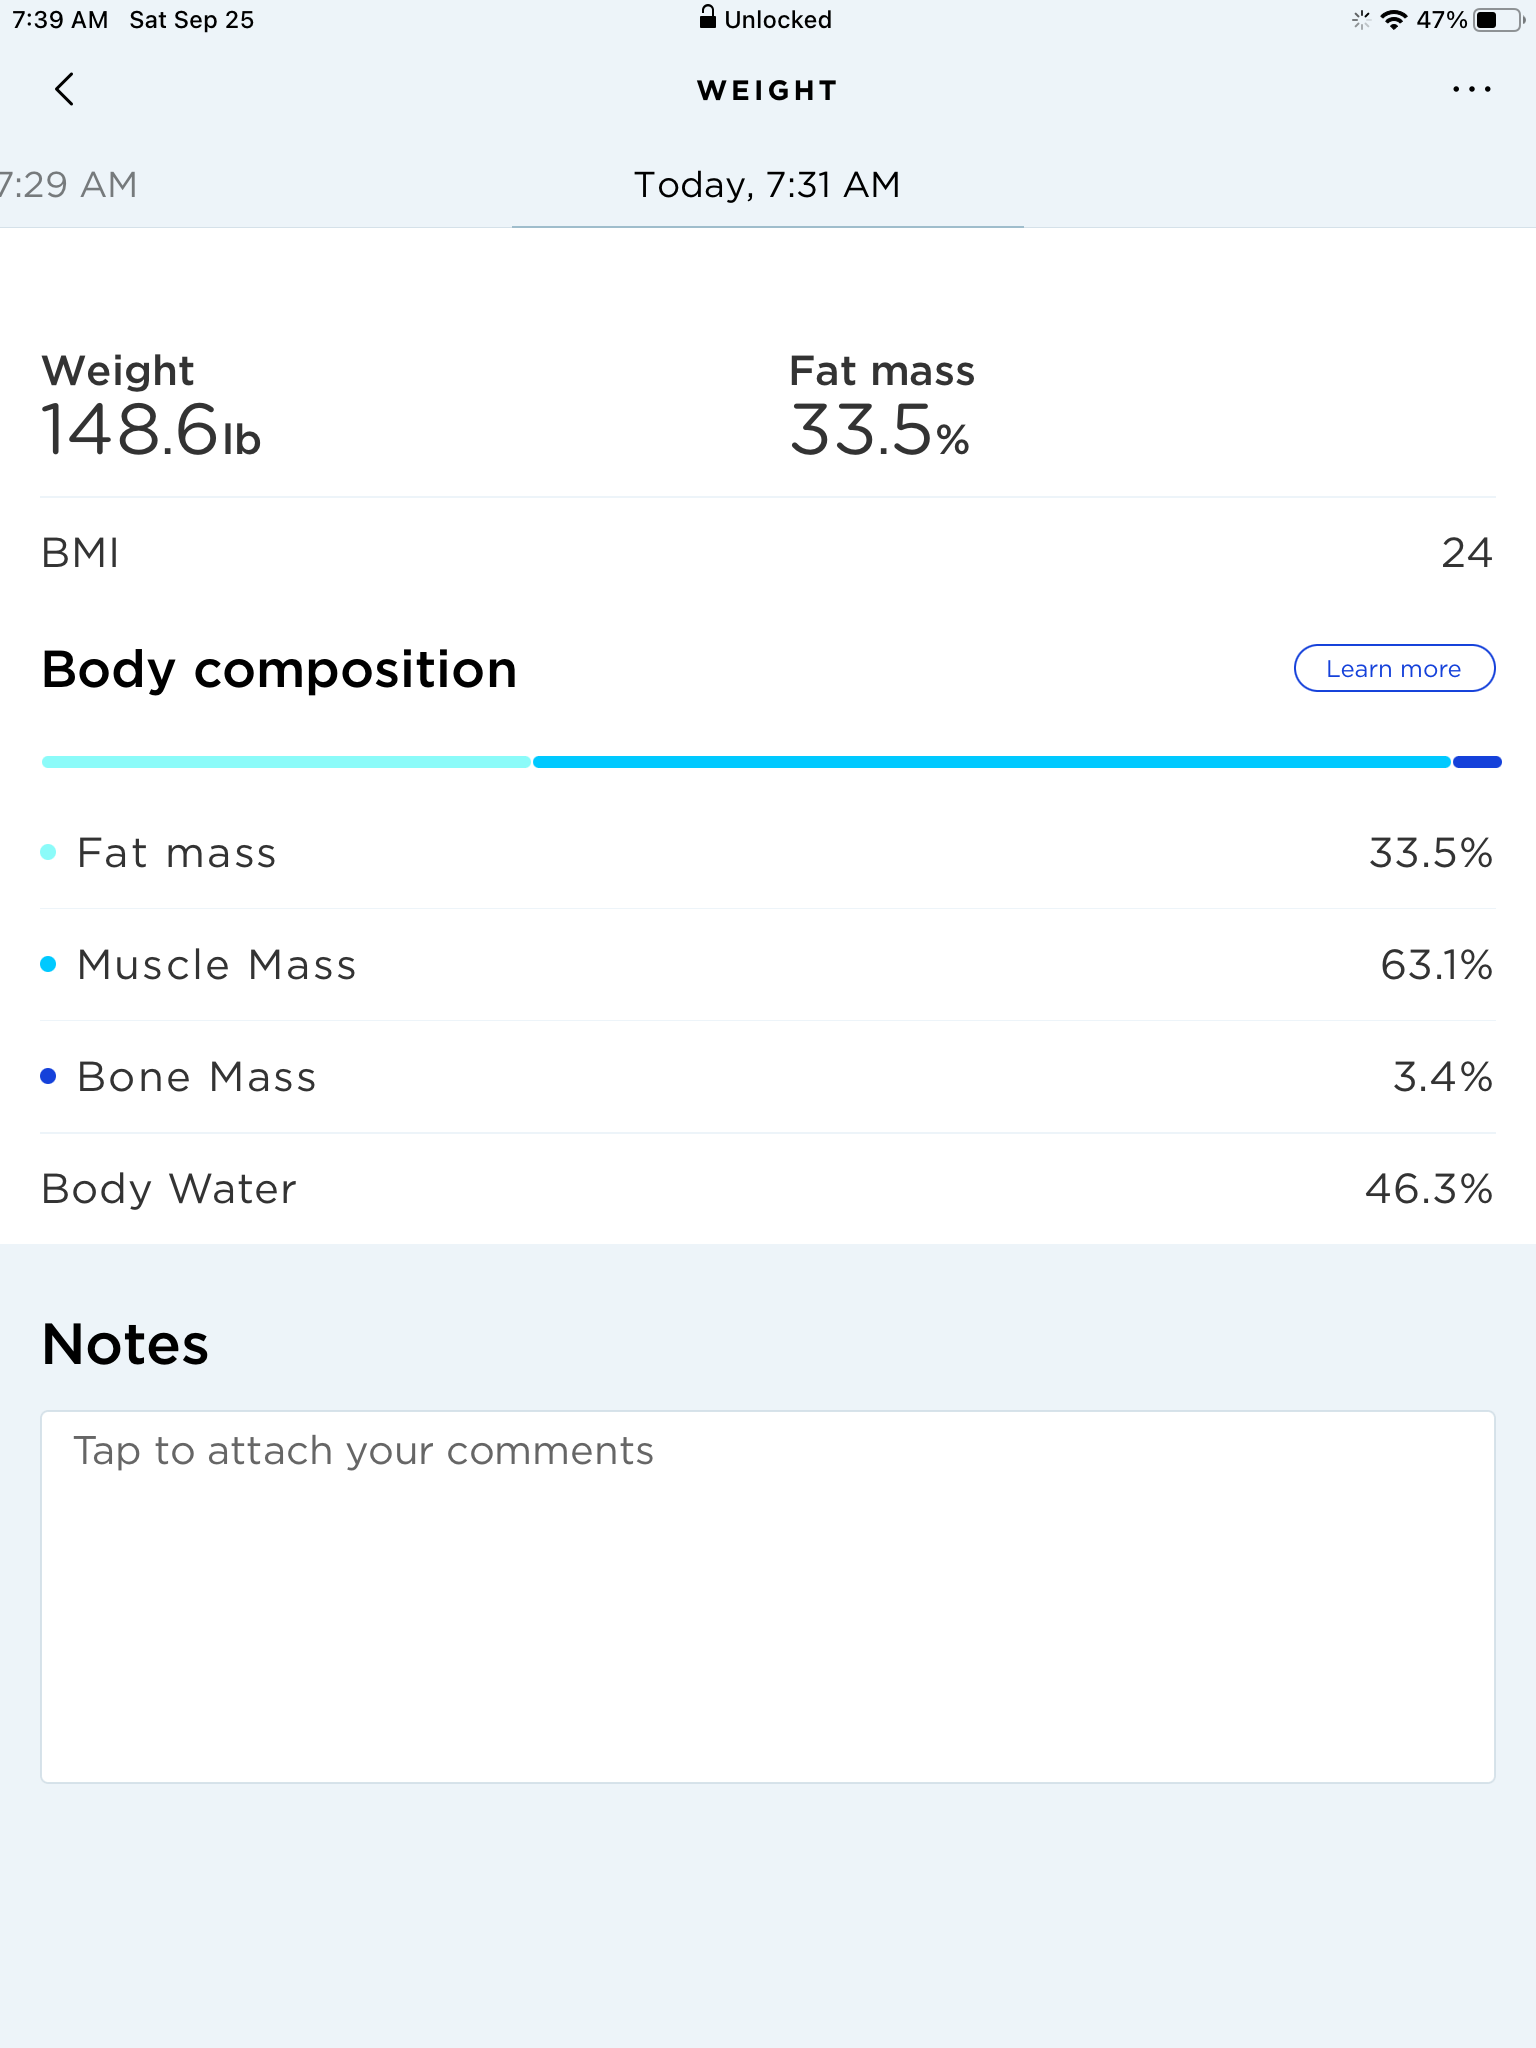Tap the battery indicator icon
The width and height of the screenshot is (1536, 2048).
pos(1498,20)
